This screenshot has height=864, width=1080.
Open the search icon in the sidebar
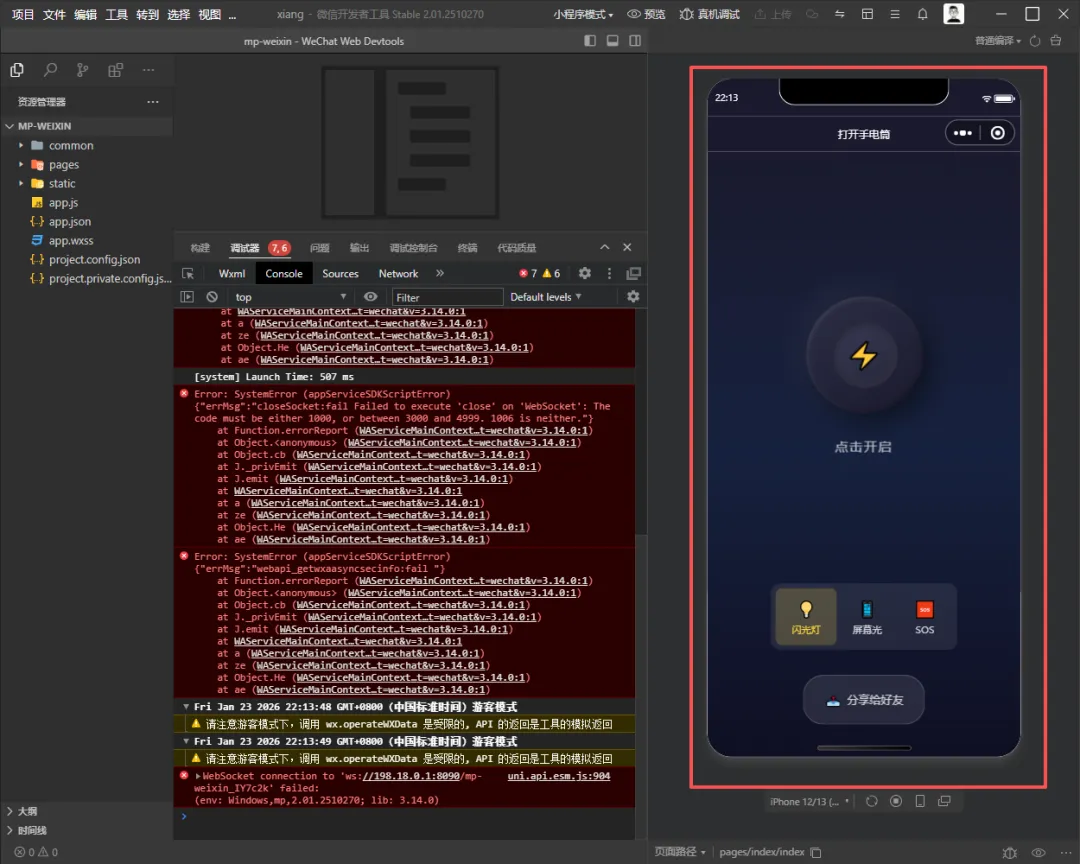pyautogui.click(x=50, y=70)
